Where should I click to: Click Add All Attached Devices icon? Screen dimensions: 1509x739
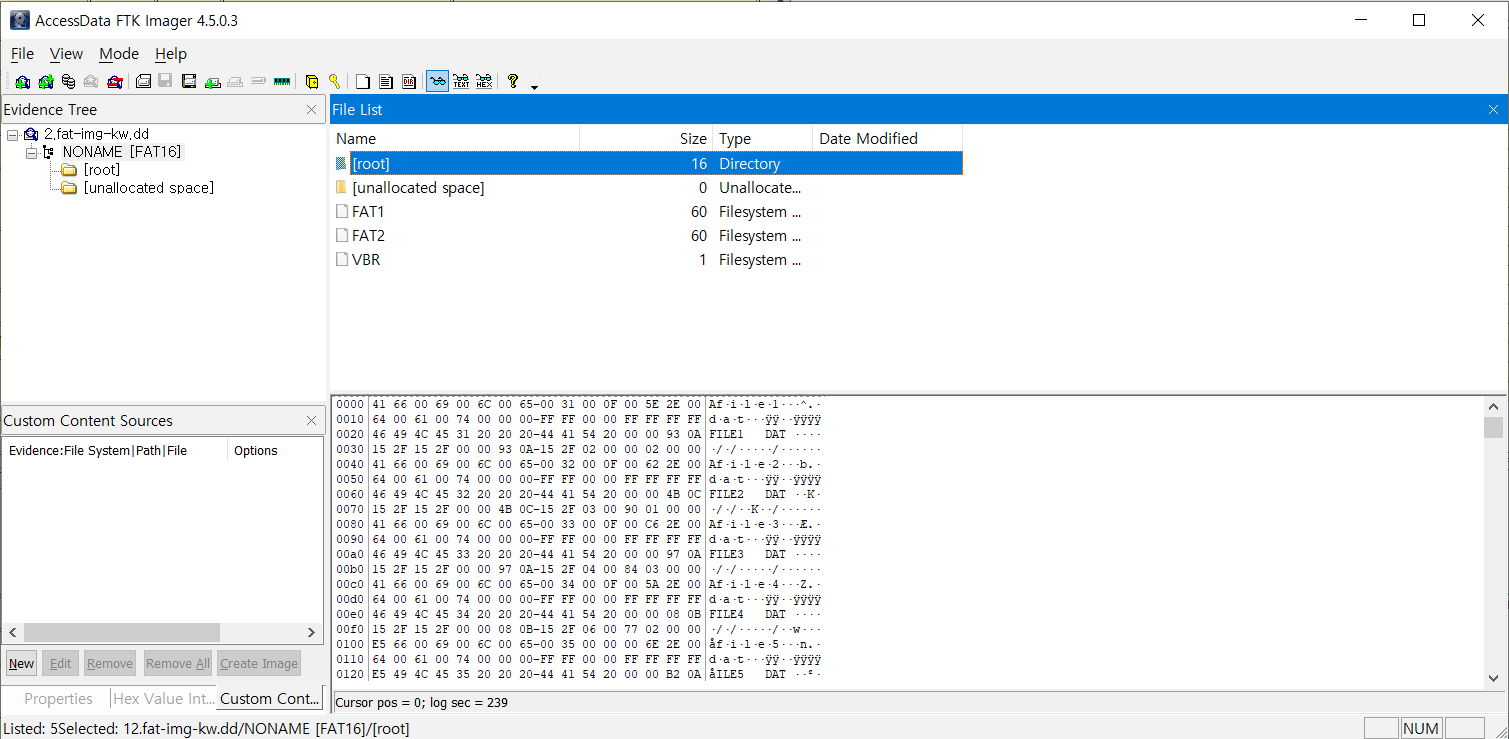pos(45,82)
